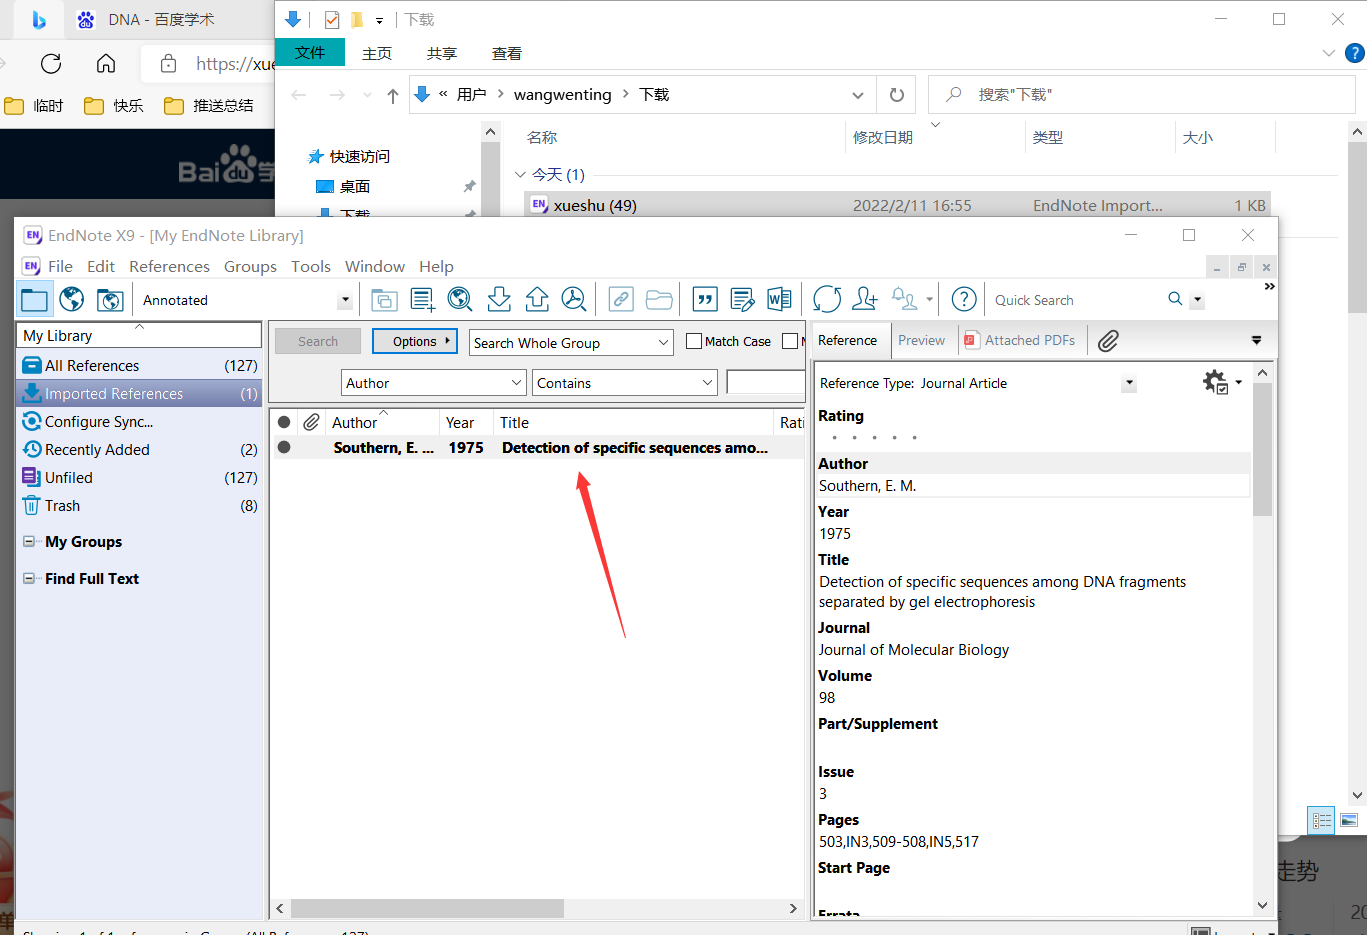
Task: Select Unfiled group
Action: pos(140,478)
